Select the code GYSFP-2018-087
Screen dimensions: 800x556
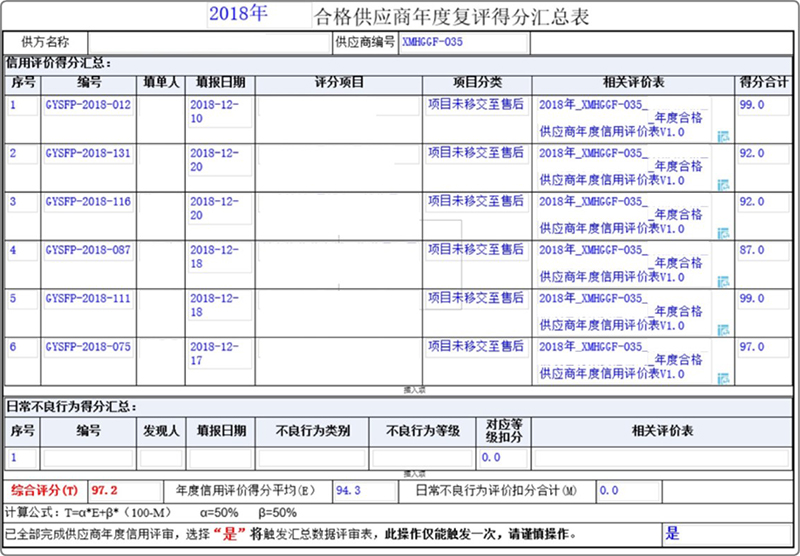click(x=88, y=250)
